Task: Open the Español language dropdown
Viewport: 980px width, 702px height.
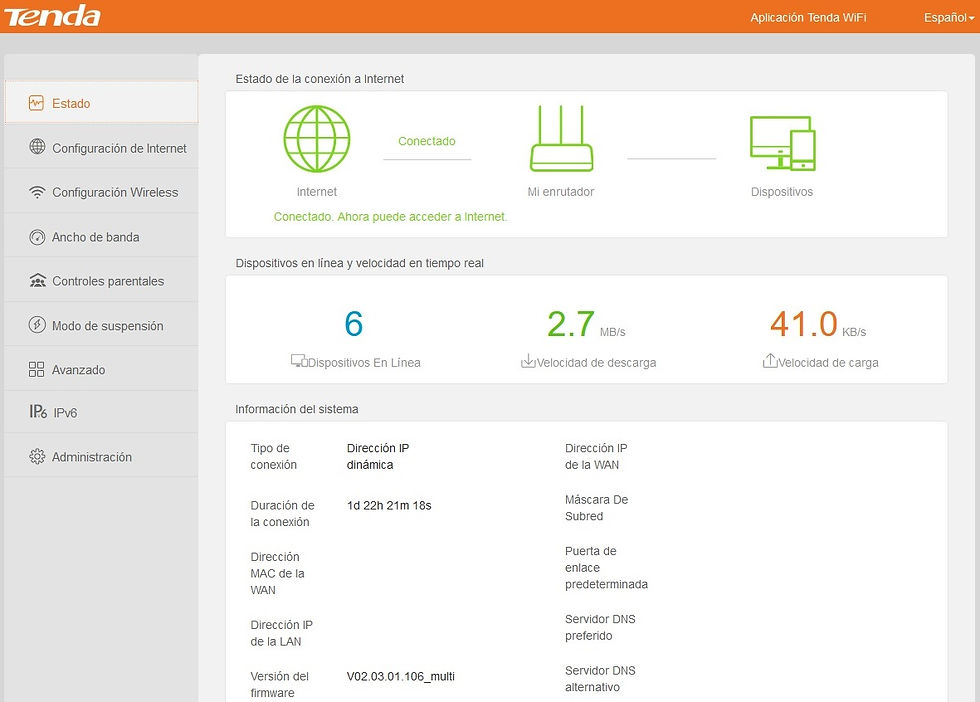Action: tap(949, 18)
